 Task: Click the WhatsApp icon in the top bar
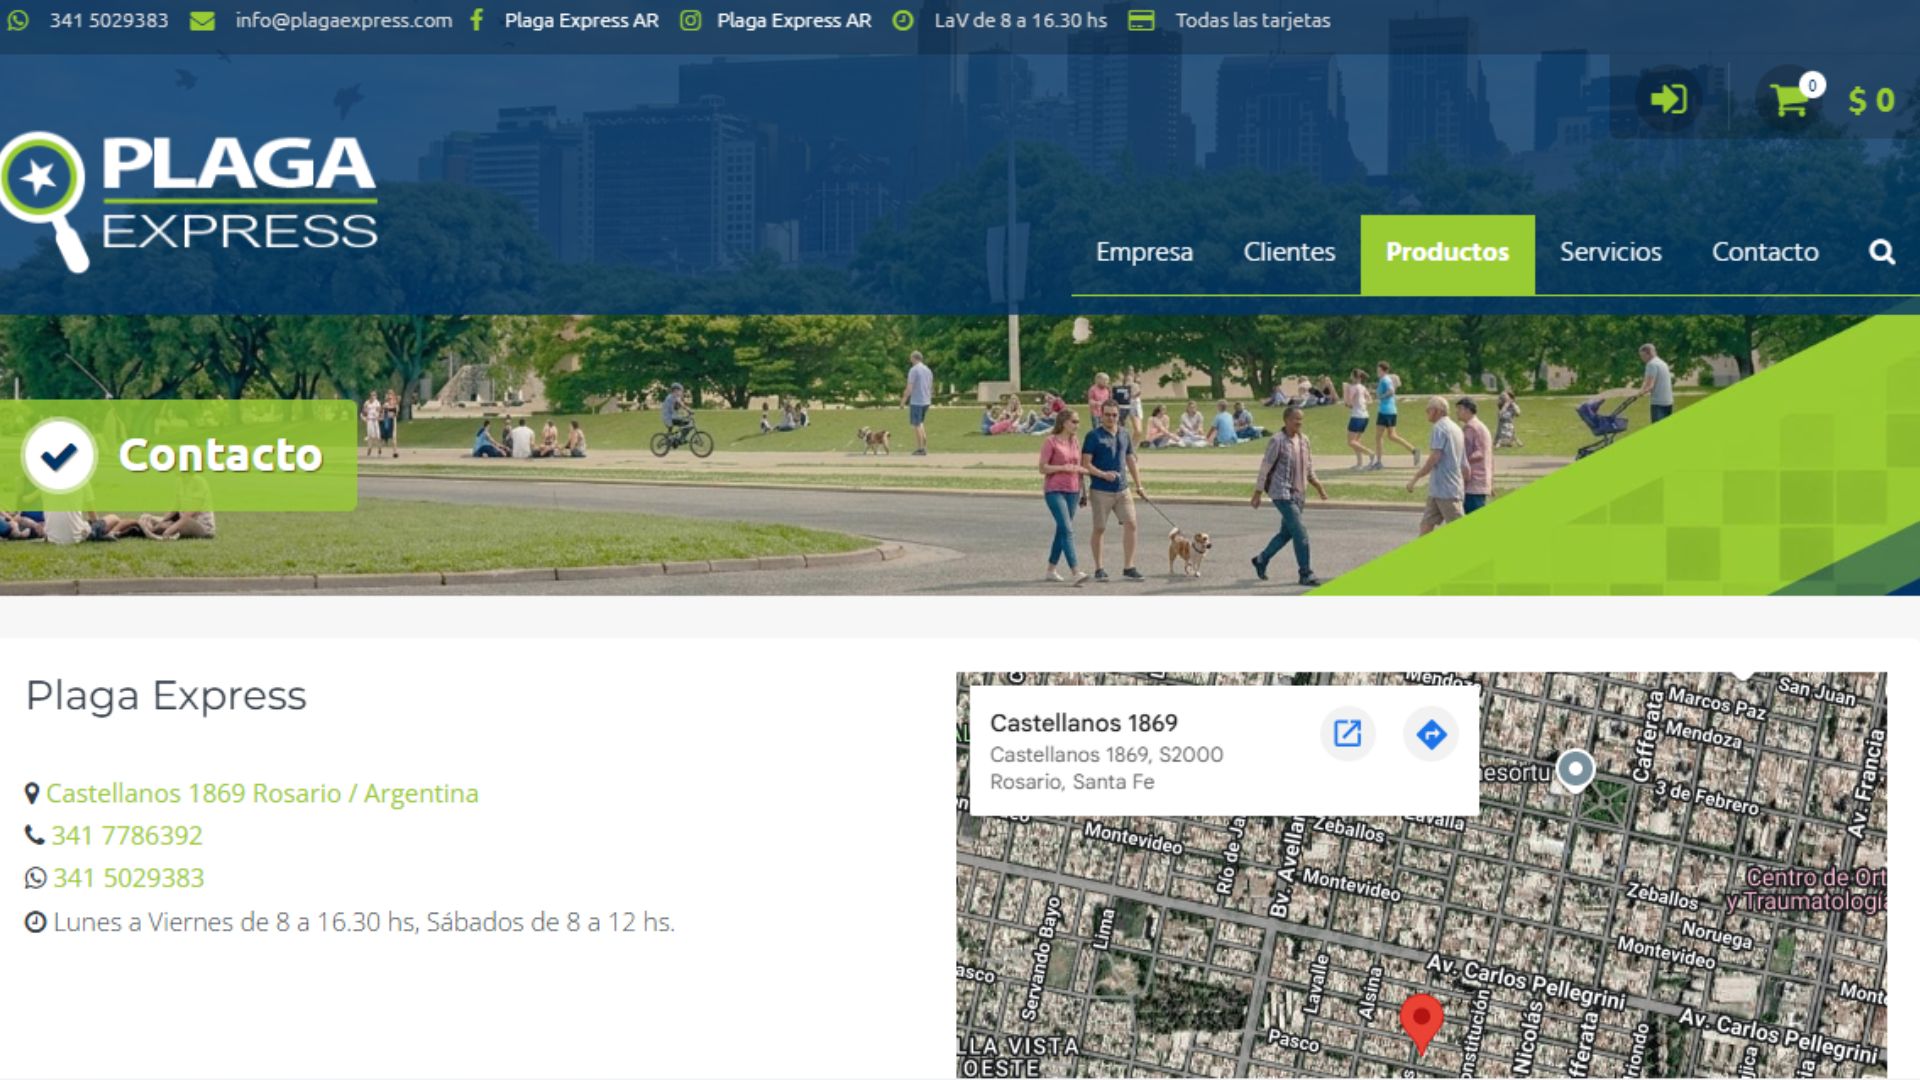18,20
